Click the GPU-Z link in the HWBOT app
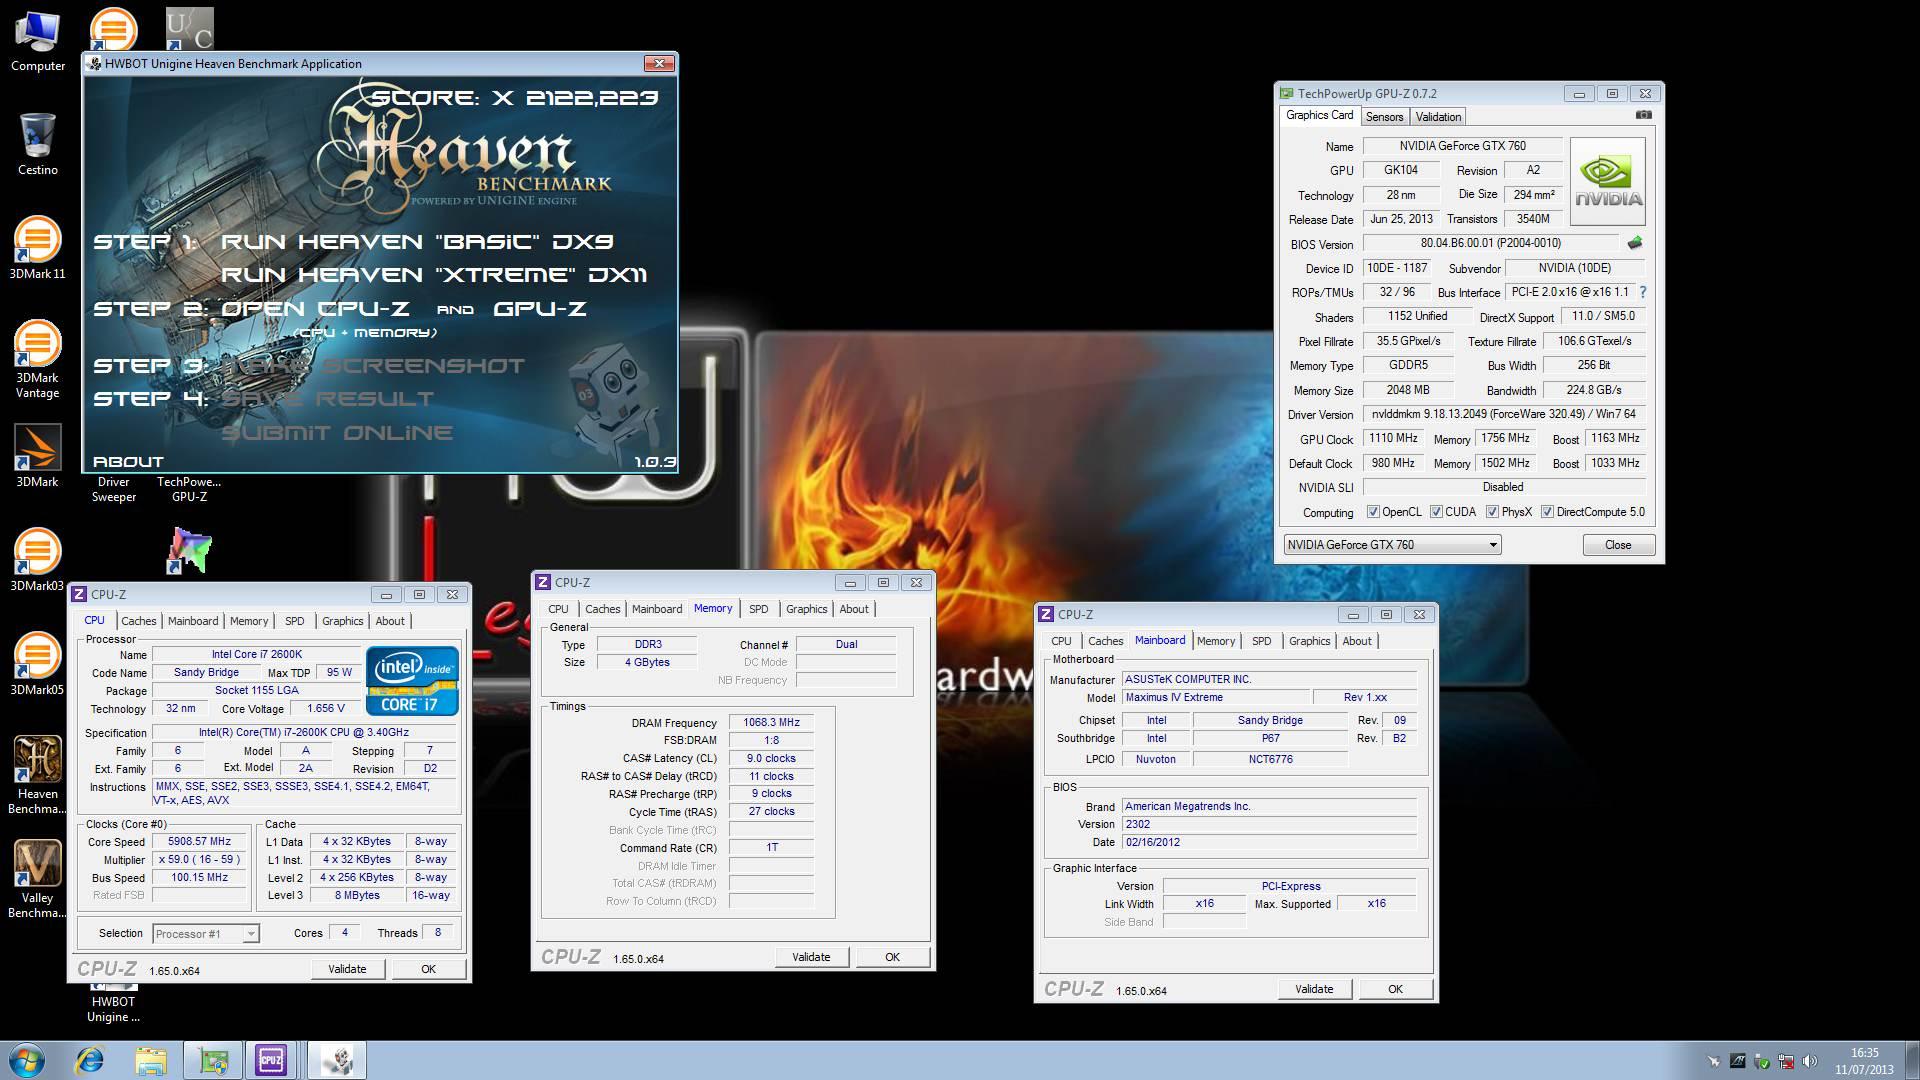Screen dimensions: 1920x1080 540,309
